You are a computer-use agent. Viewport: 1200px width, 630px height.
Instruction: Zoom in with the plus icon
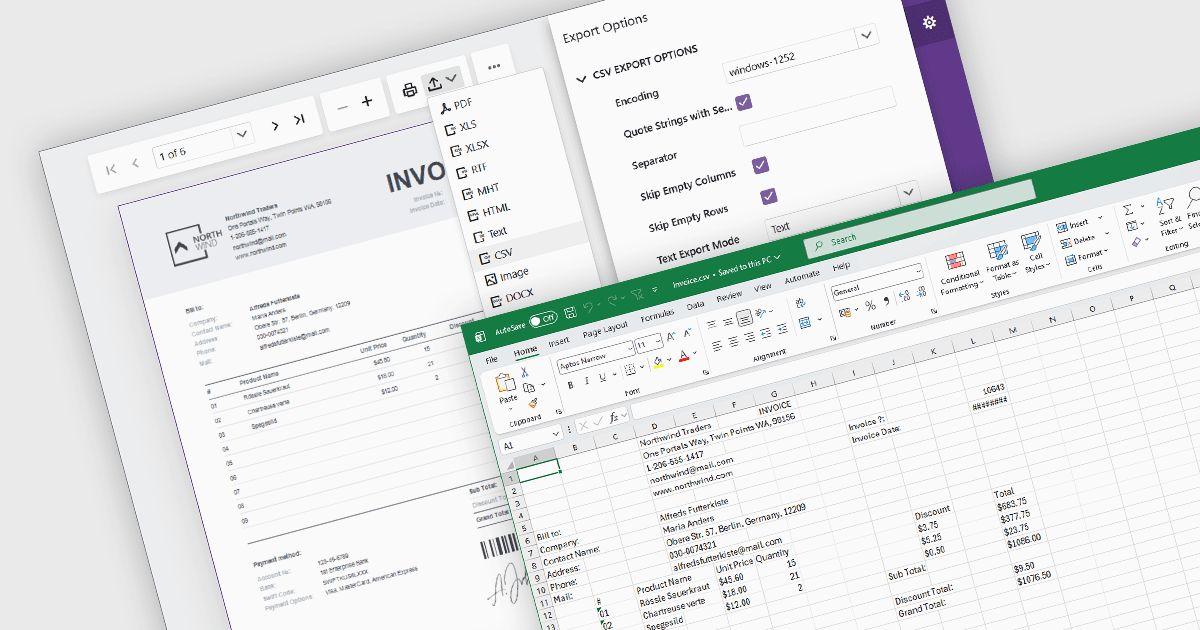[367, 101]
